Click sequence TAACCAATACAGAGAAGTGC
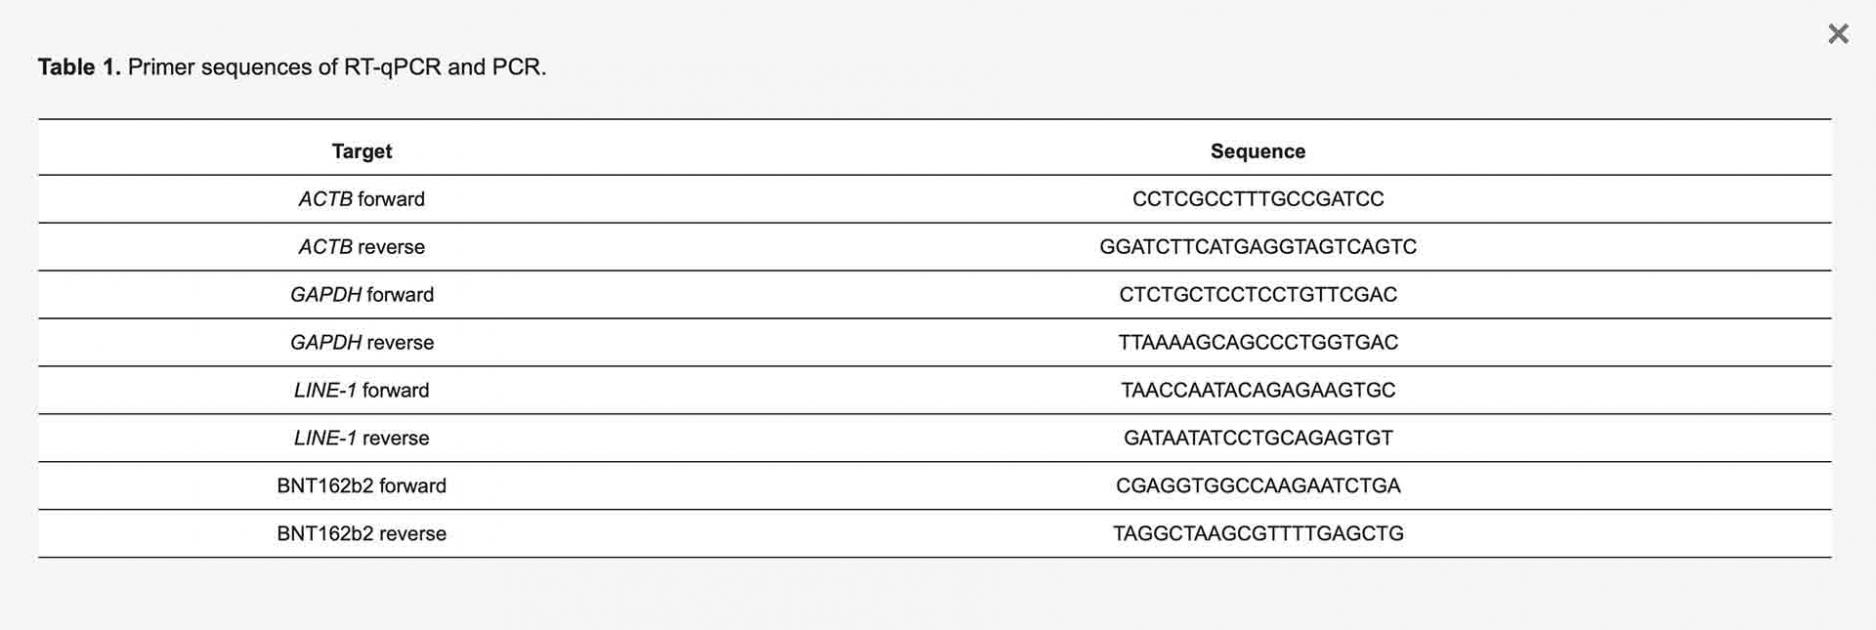The image size is (1876, 630). (x=1258, y=390)
